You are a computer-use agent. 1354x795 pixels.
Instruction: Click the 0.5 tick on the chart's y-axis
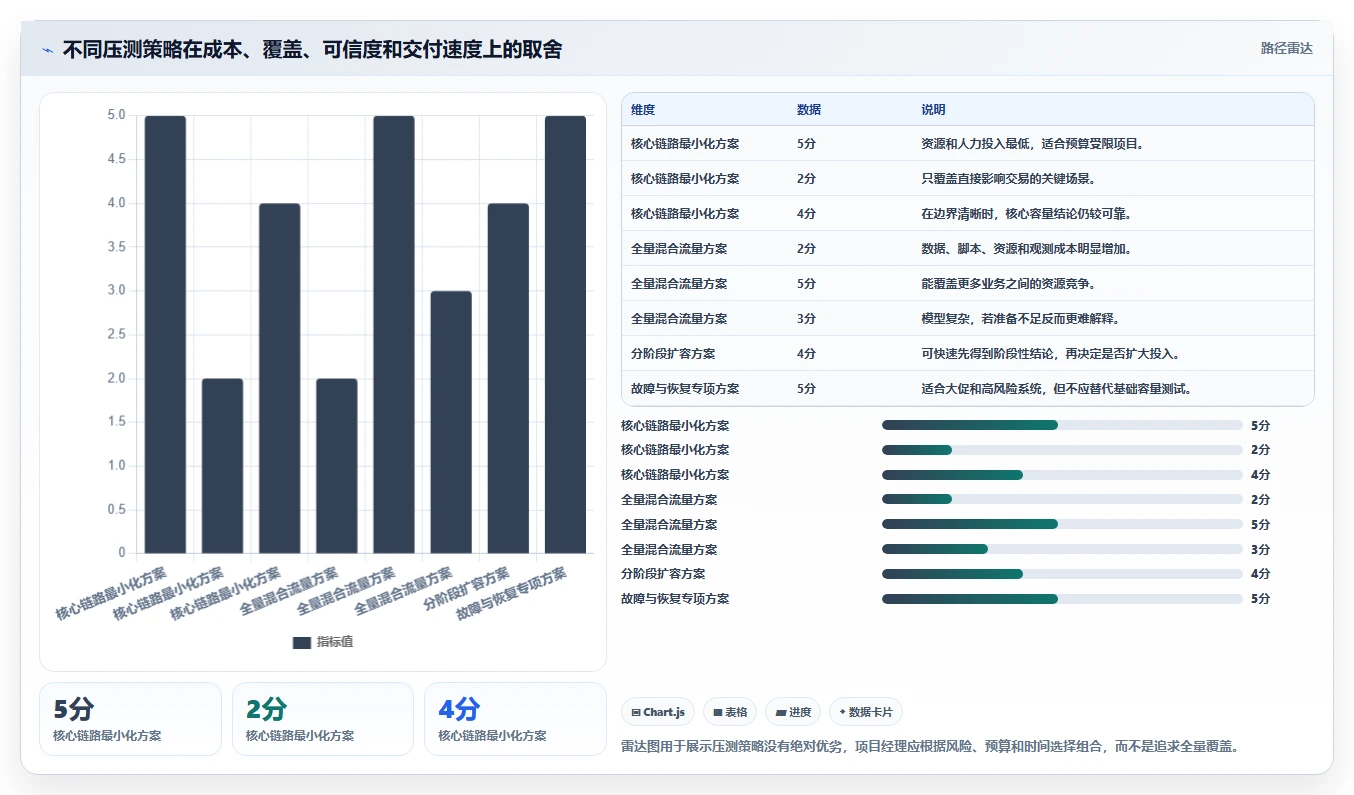(116, 509)
